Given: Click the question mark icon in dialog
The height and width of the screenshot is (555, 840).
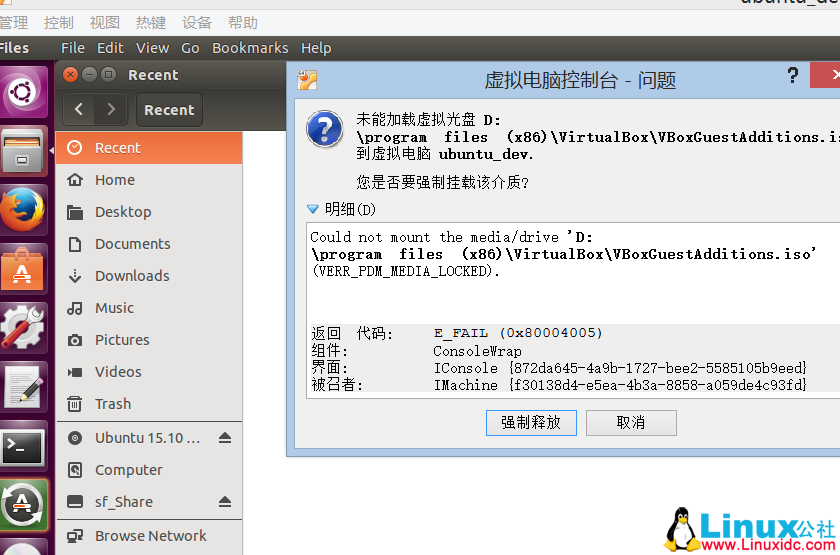Looking at the screenshot, I should (325, 129).
